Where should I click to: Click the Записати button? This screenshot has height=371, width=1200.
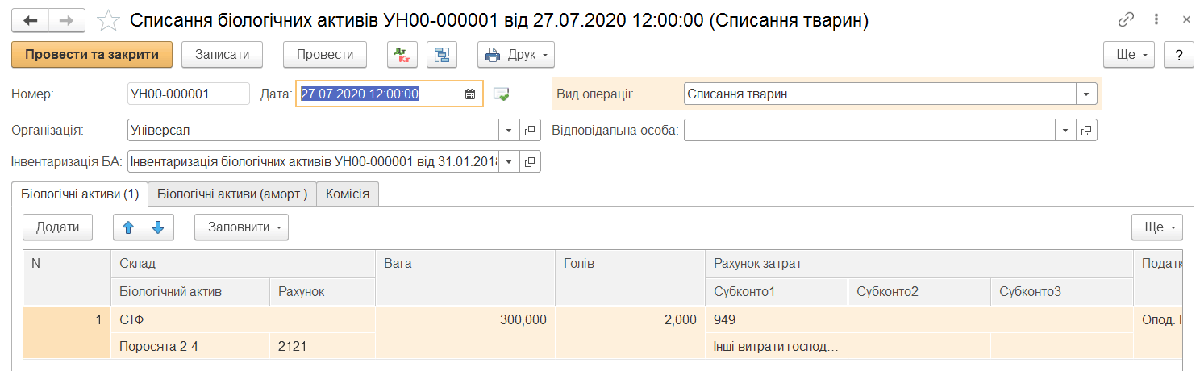point(221,54)
